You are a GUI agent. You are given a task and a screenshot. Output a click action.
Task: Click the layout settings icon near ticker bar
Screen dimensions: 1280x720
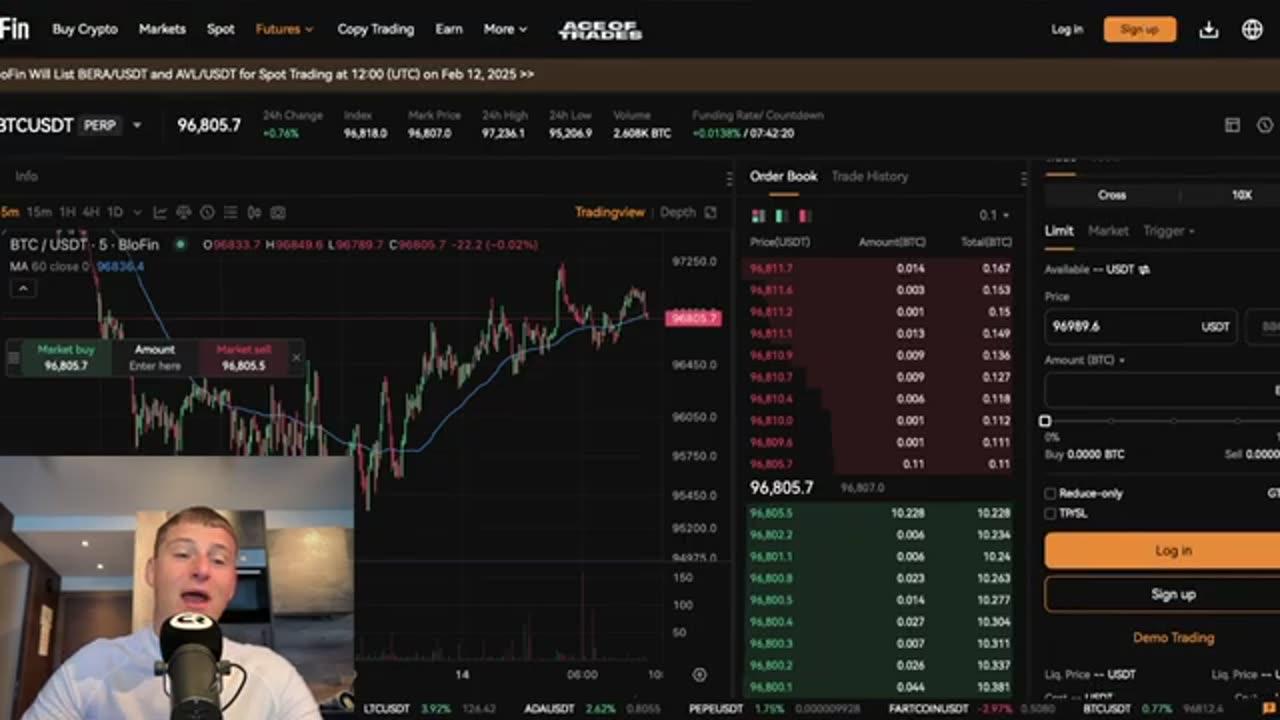1233,125
